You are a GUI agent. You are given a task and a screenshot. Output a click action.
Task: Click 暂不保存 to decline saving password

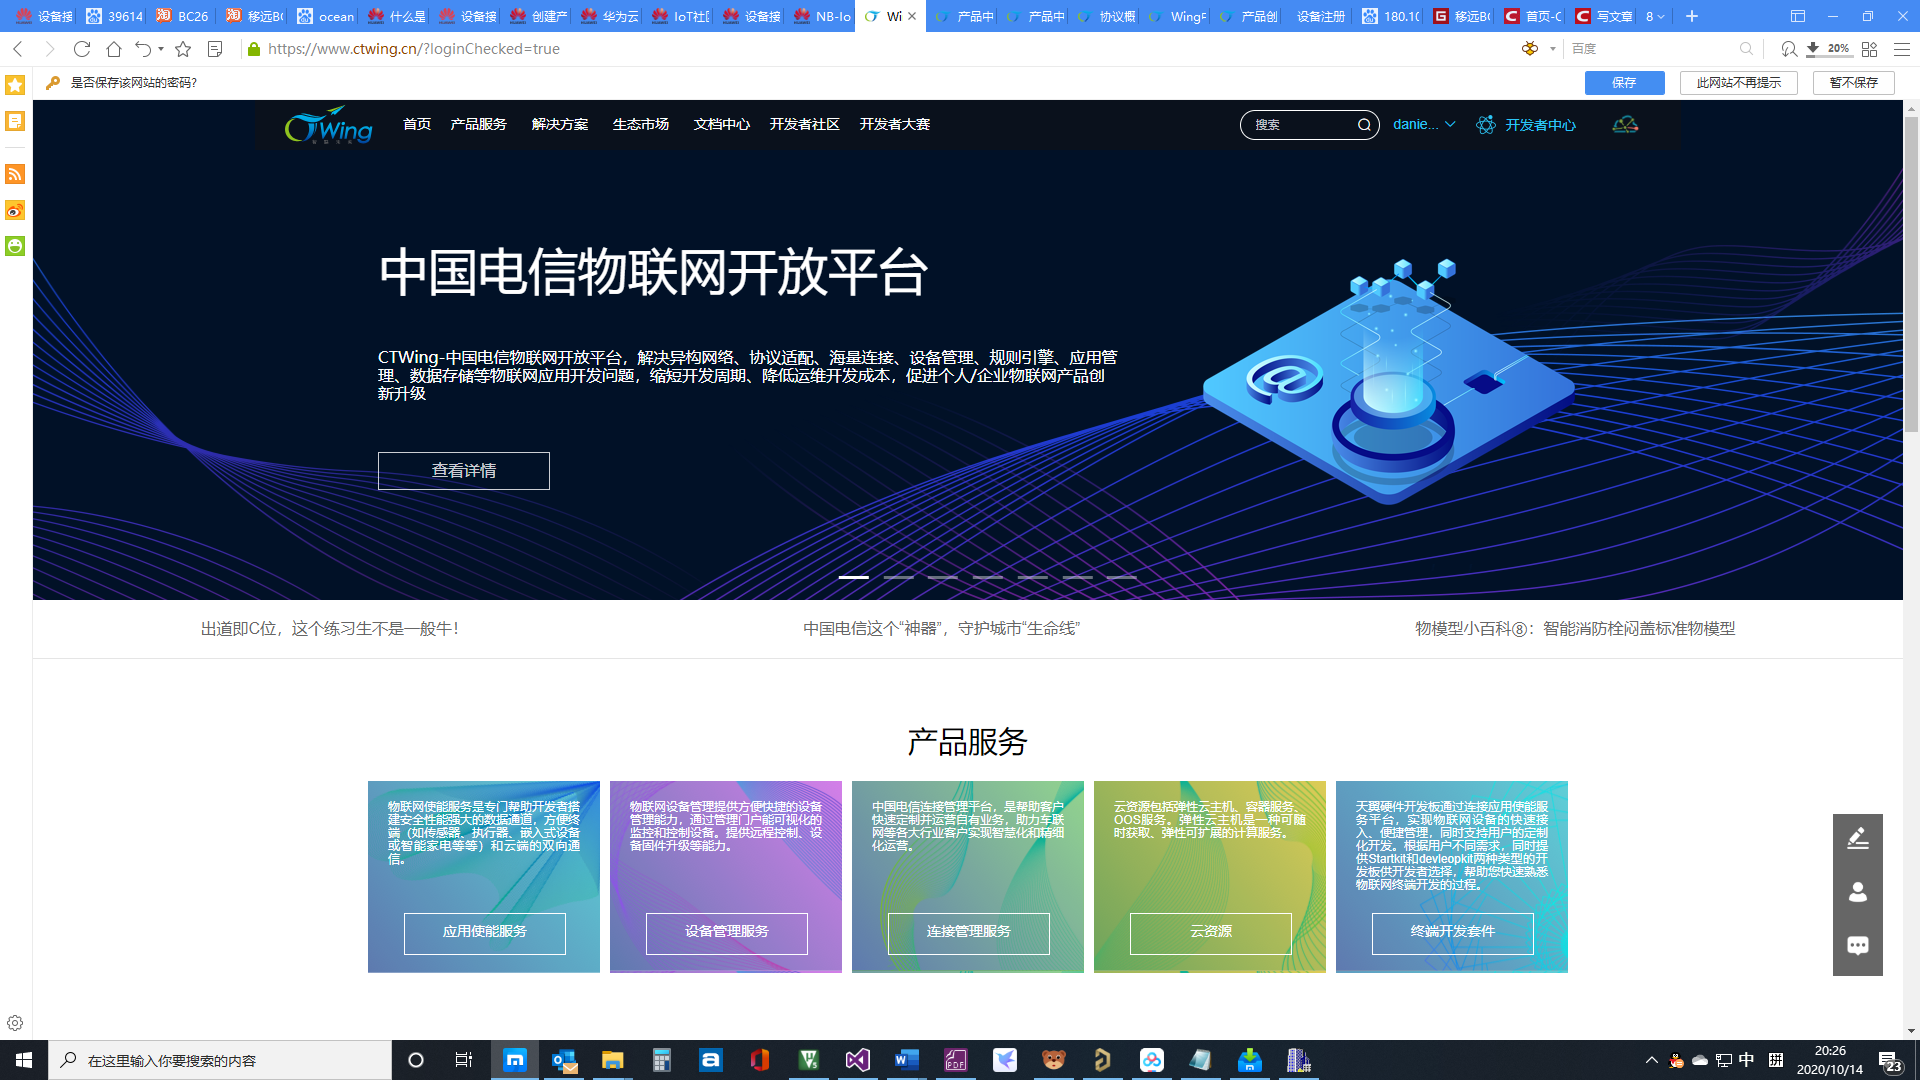pos(1852,83)
